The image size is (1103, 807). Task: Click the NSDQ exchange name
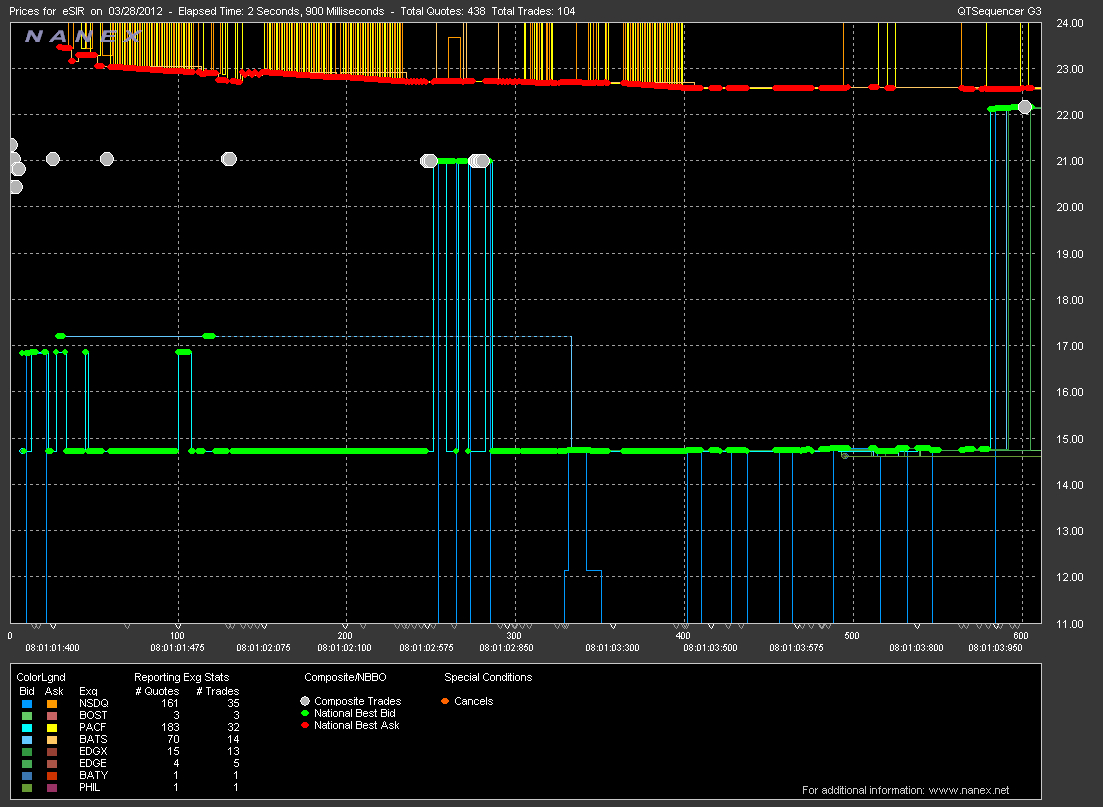pos(94,704)
